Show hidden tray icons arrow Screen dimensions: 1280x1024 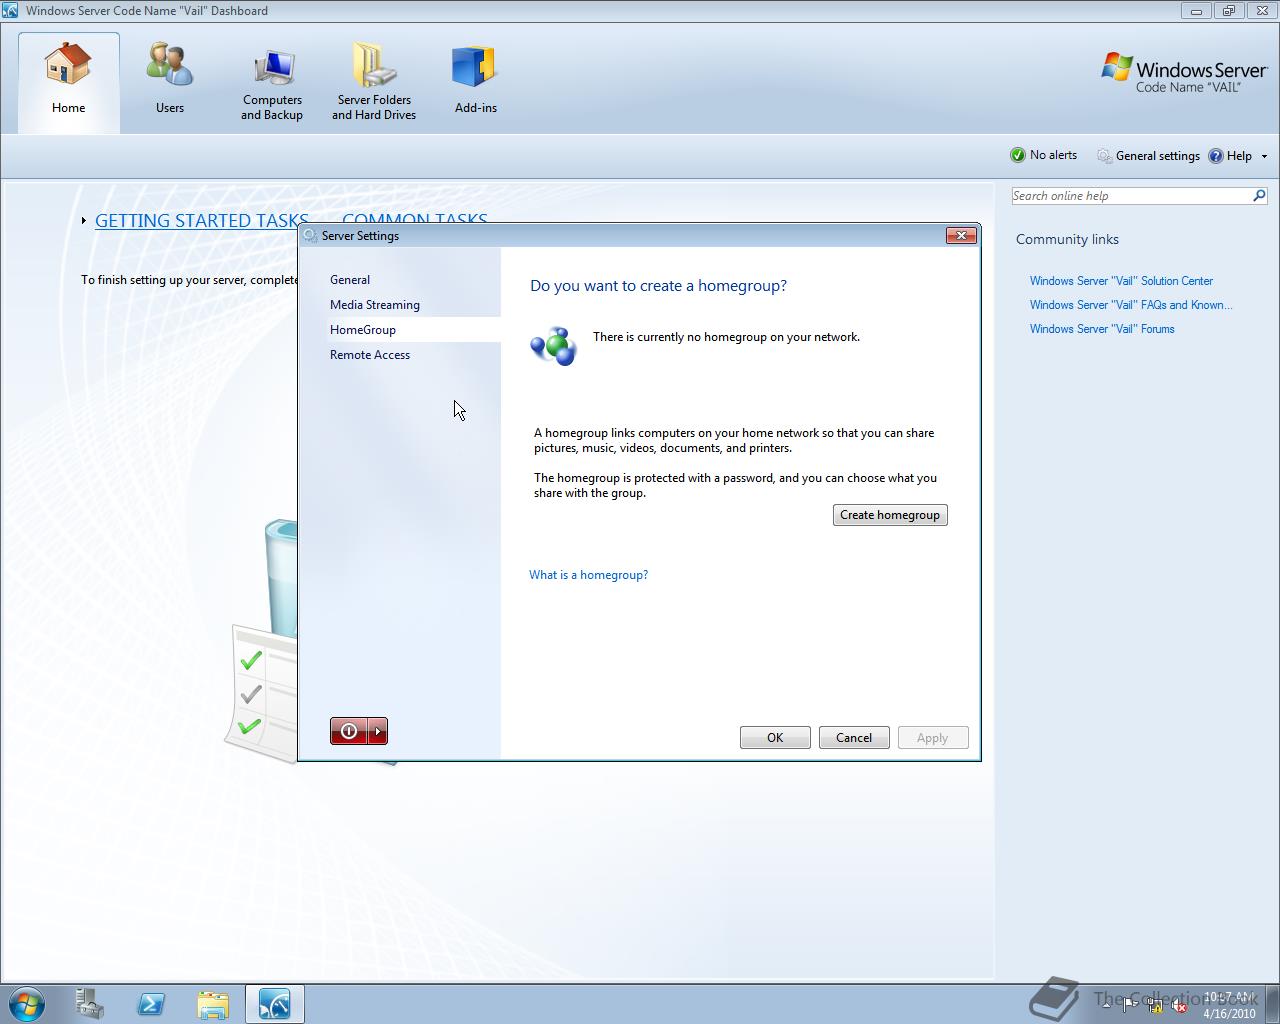point(1106,1005)
